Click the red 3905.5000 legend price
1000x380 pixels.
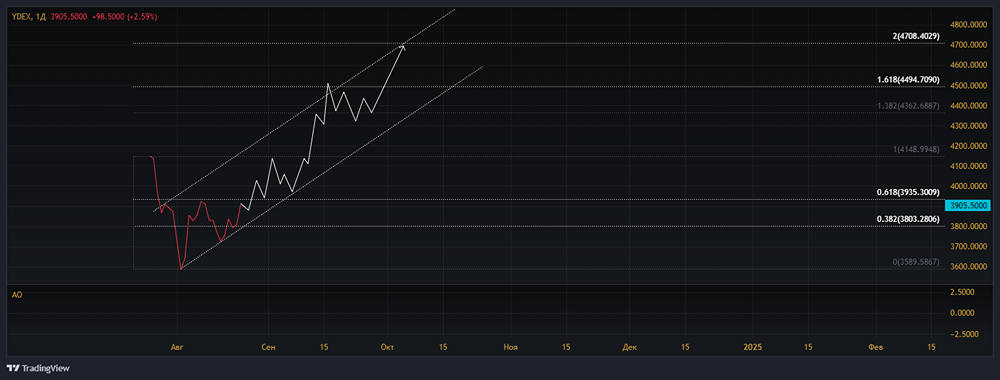coord(68,17)
